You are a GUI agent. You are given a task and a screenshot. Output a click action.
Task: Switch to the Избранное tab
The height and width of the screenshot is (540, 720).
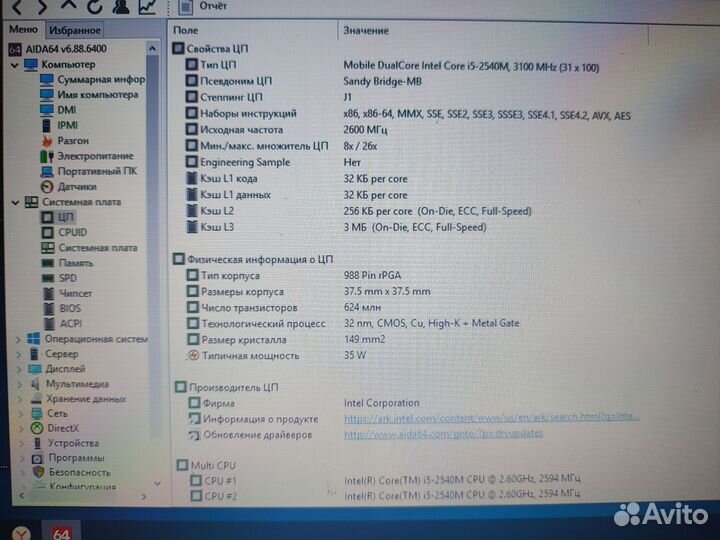click(x=74, y=30)
